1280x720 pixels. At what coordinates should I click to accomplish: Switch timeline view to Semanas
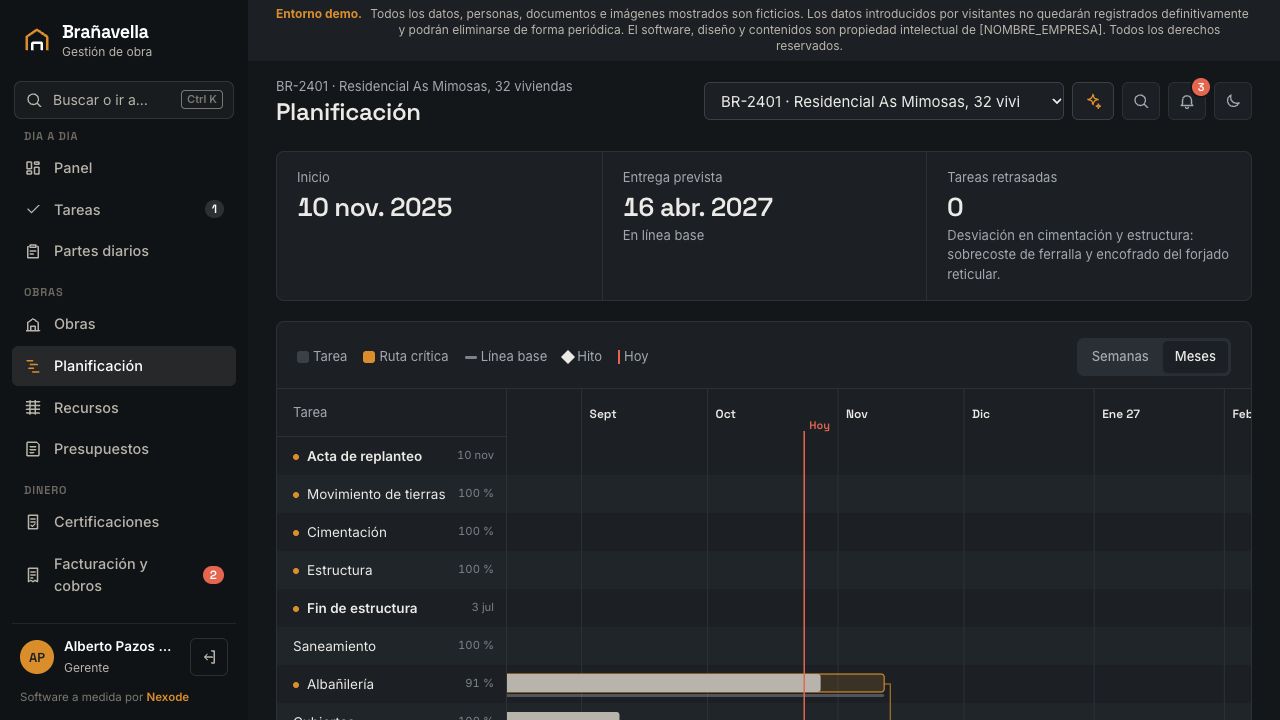pyautogui.click(x=1120, y=357)
